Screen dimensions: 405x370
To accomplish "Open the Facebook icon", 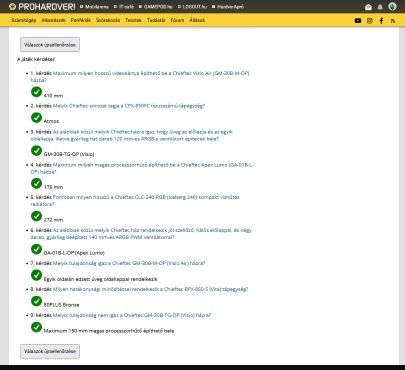I will 381,21.
